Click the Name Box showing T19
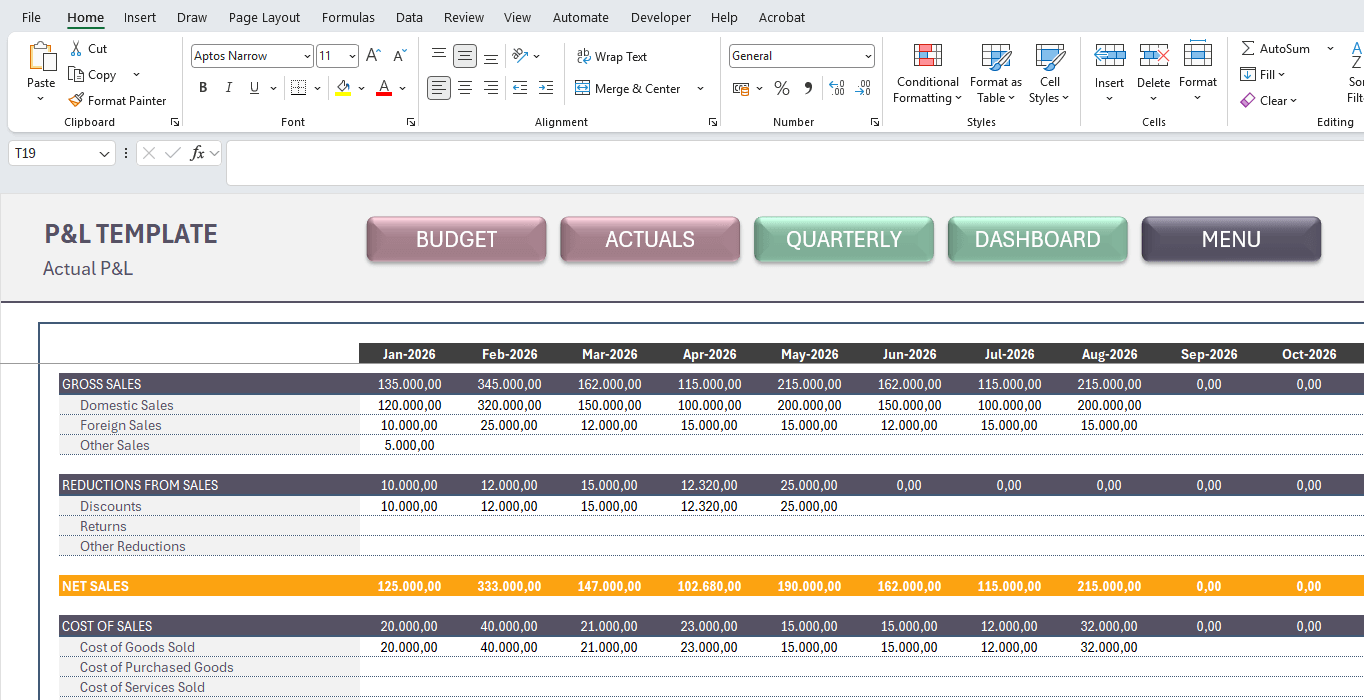 [55, 153]
